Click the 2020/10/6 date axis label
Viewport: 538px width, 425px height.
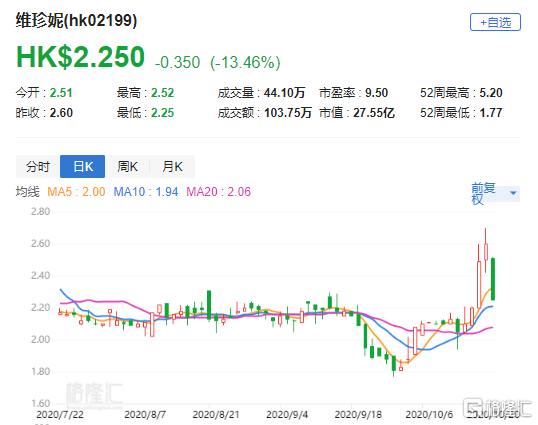(x=429, y=415)
